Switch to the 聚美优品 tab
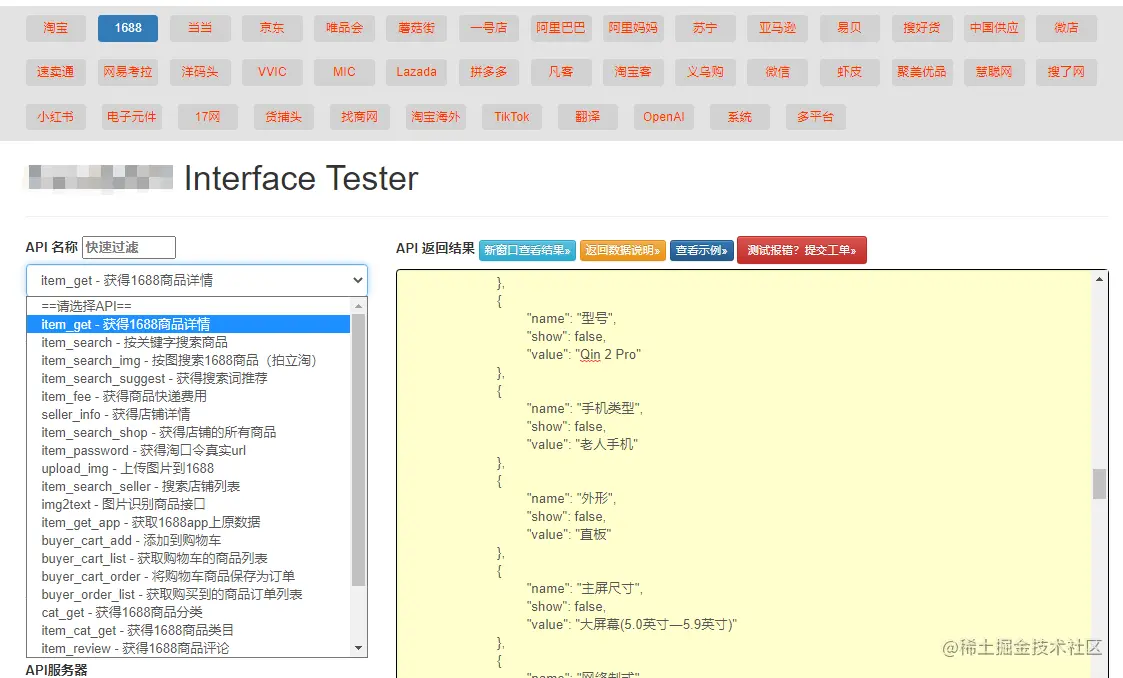 (x=922, y=72)
